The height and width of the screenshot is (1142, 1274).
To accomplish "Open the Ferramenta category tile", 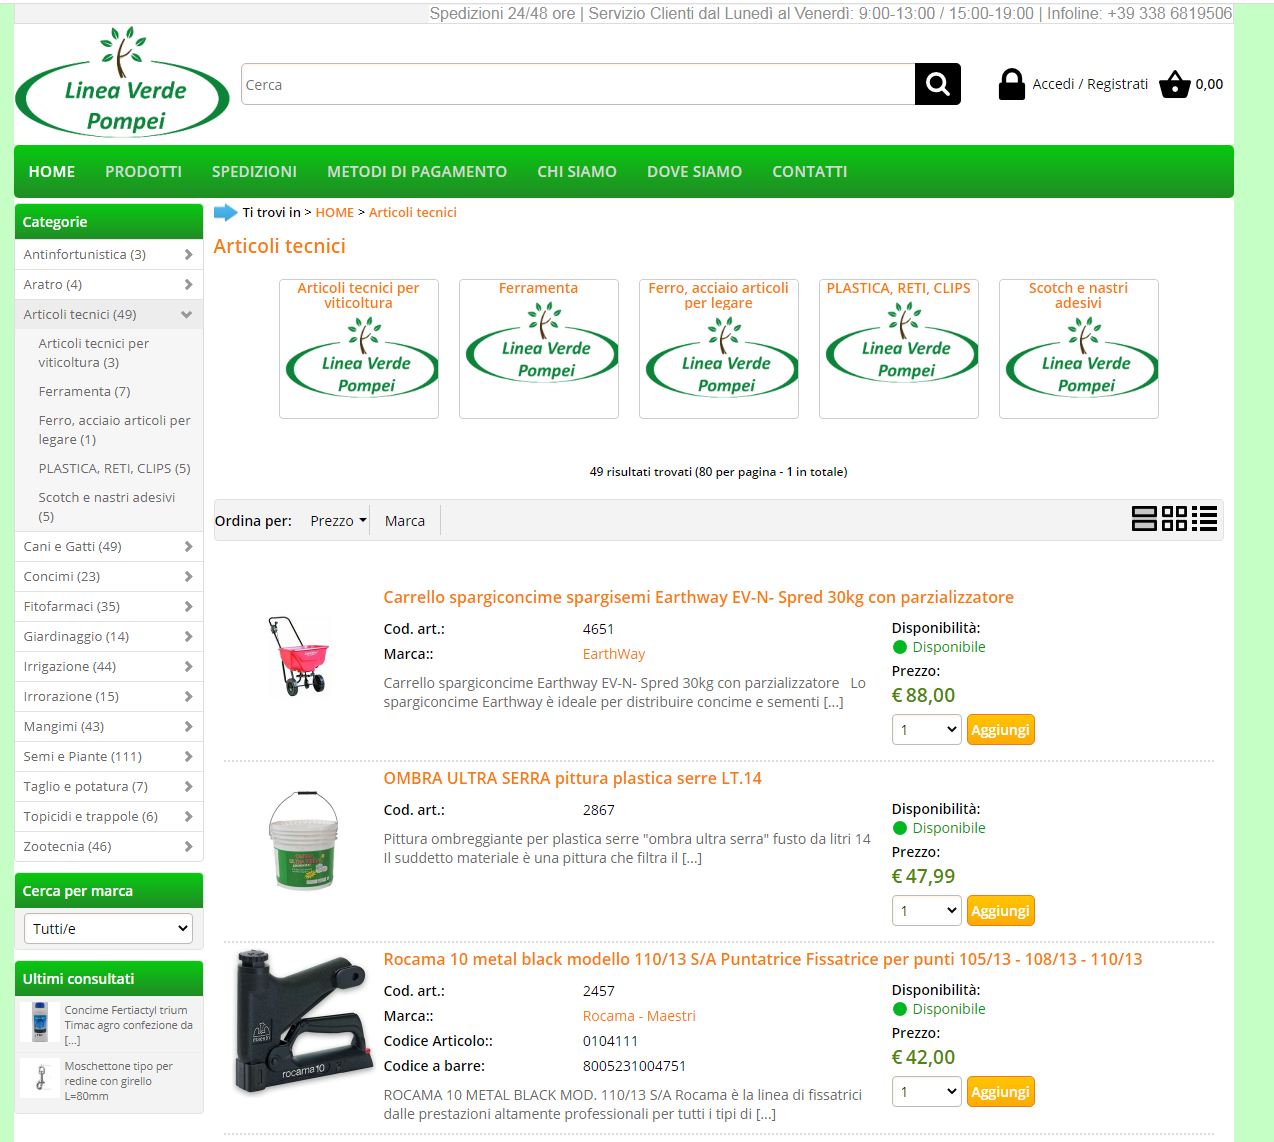I will pos(539,349).
